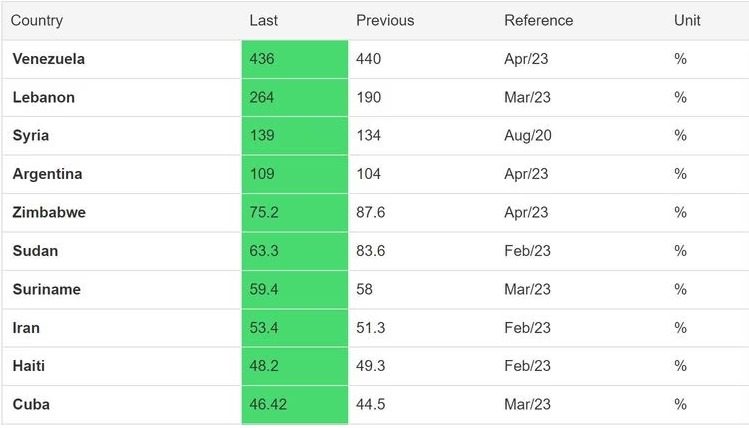Click Syria's Aug/20 reference date
Image resolution: width=749 pixels, height=428 pixels.
[x=527, y=136]
